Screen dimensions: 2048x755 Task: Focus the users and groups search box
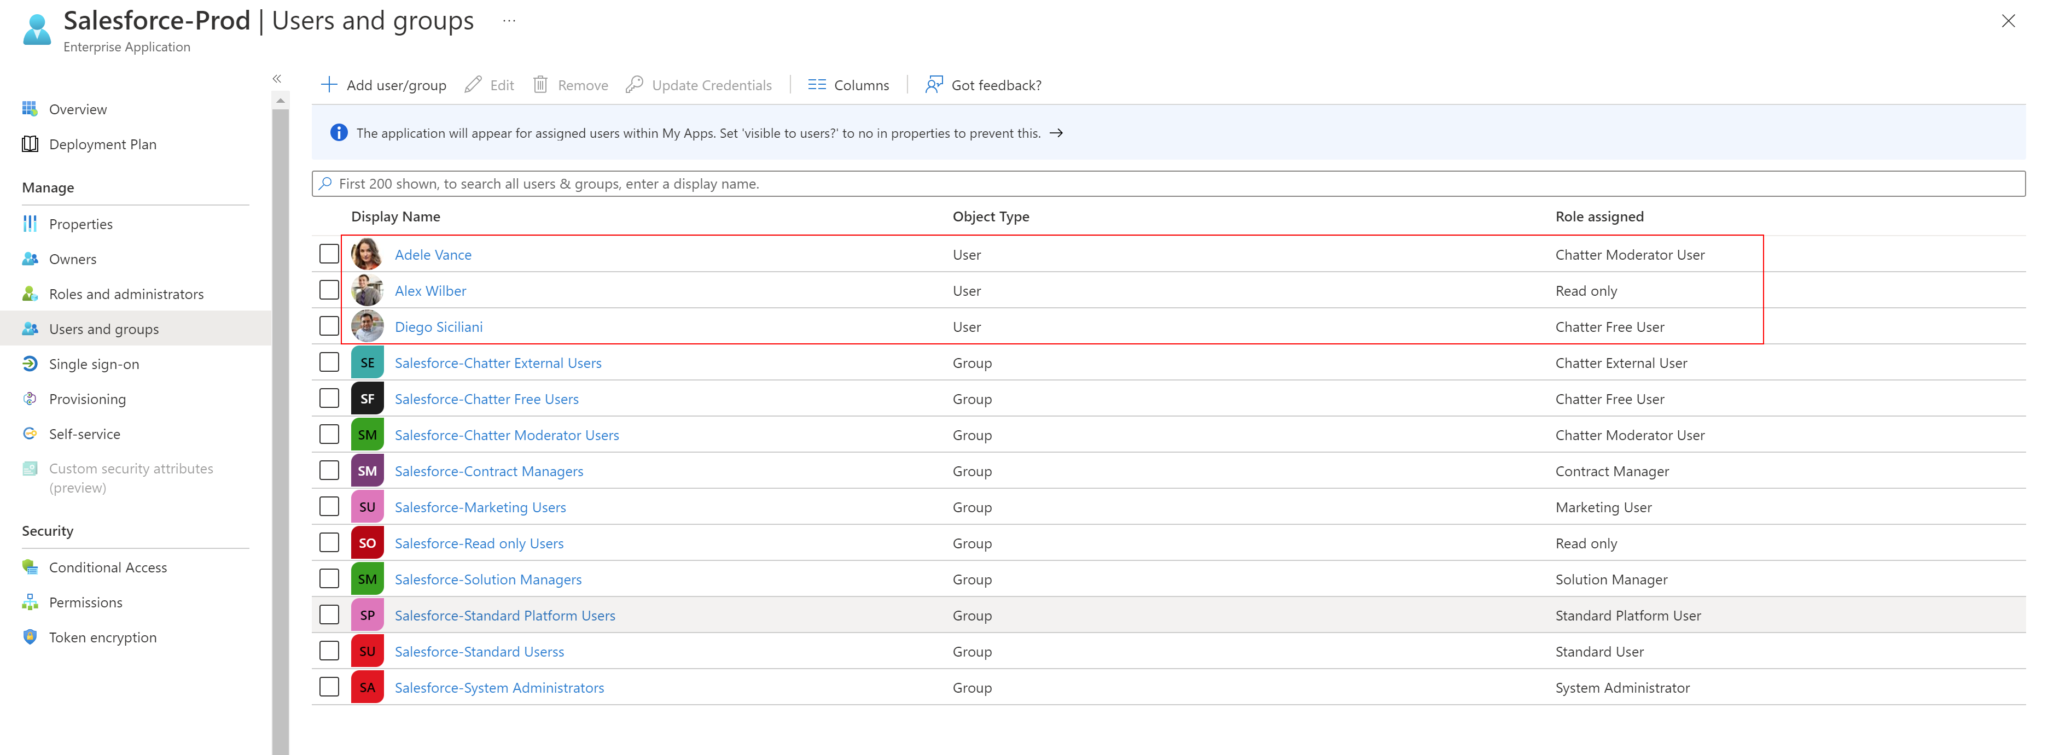[x=1168, y=184]
